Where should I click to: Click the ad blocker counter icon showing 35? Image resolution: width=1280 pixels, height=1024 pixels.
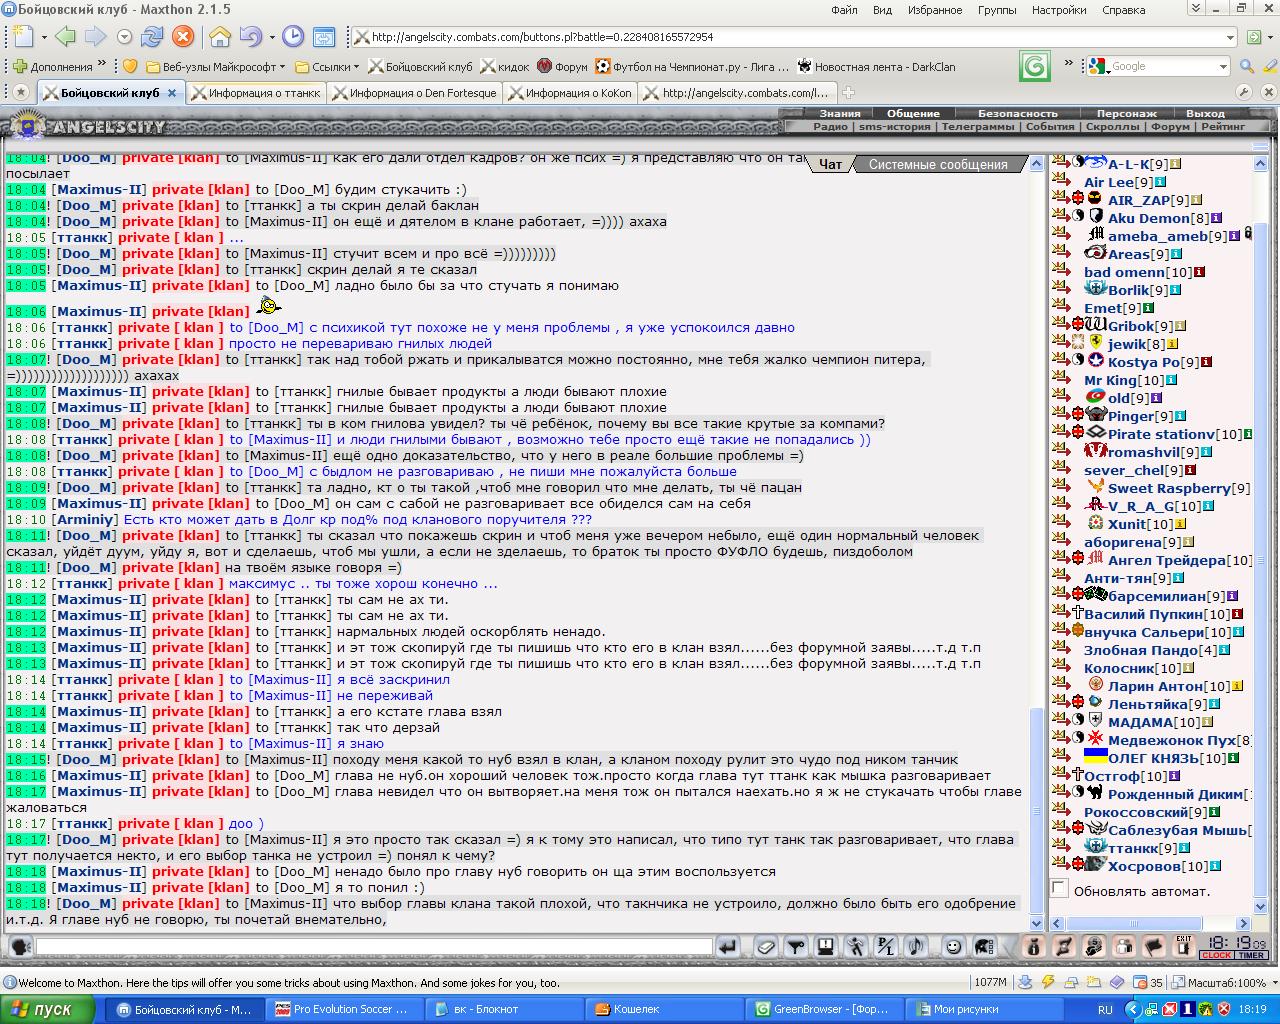pyautogui.click(x=1148, y=982)
